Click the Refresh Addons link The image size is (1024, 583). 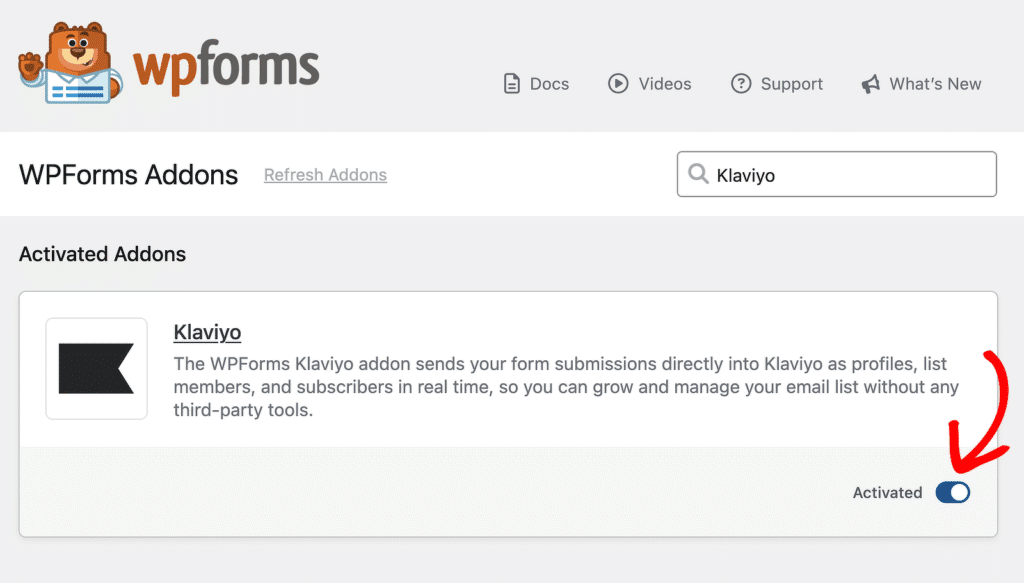(x=325, y=175)
